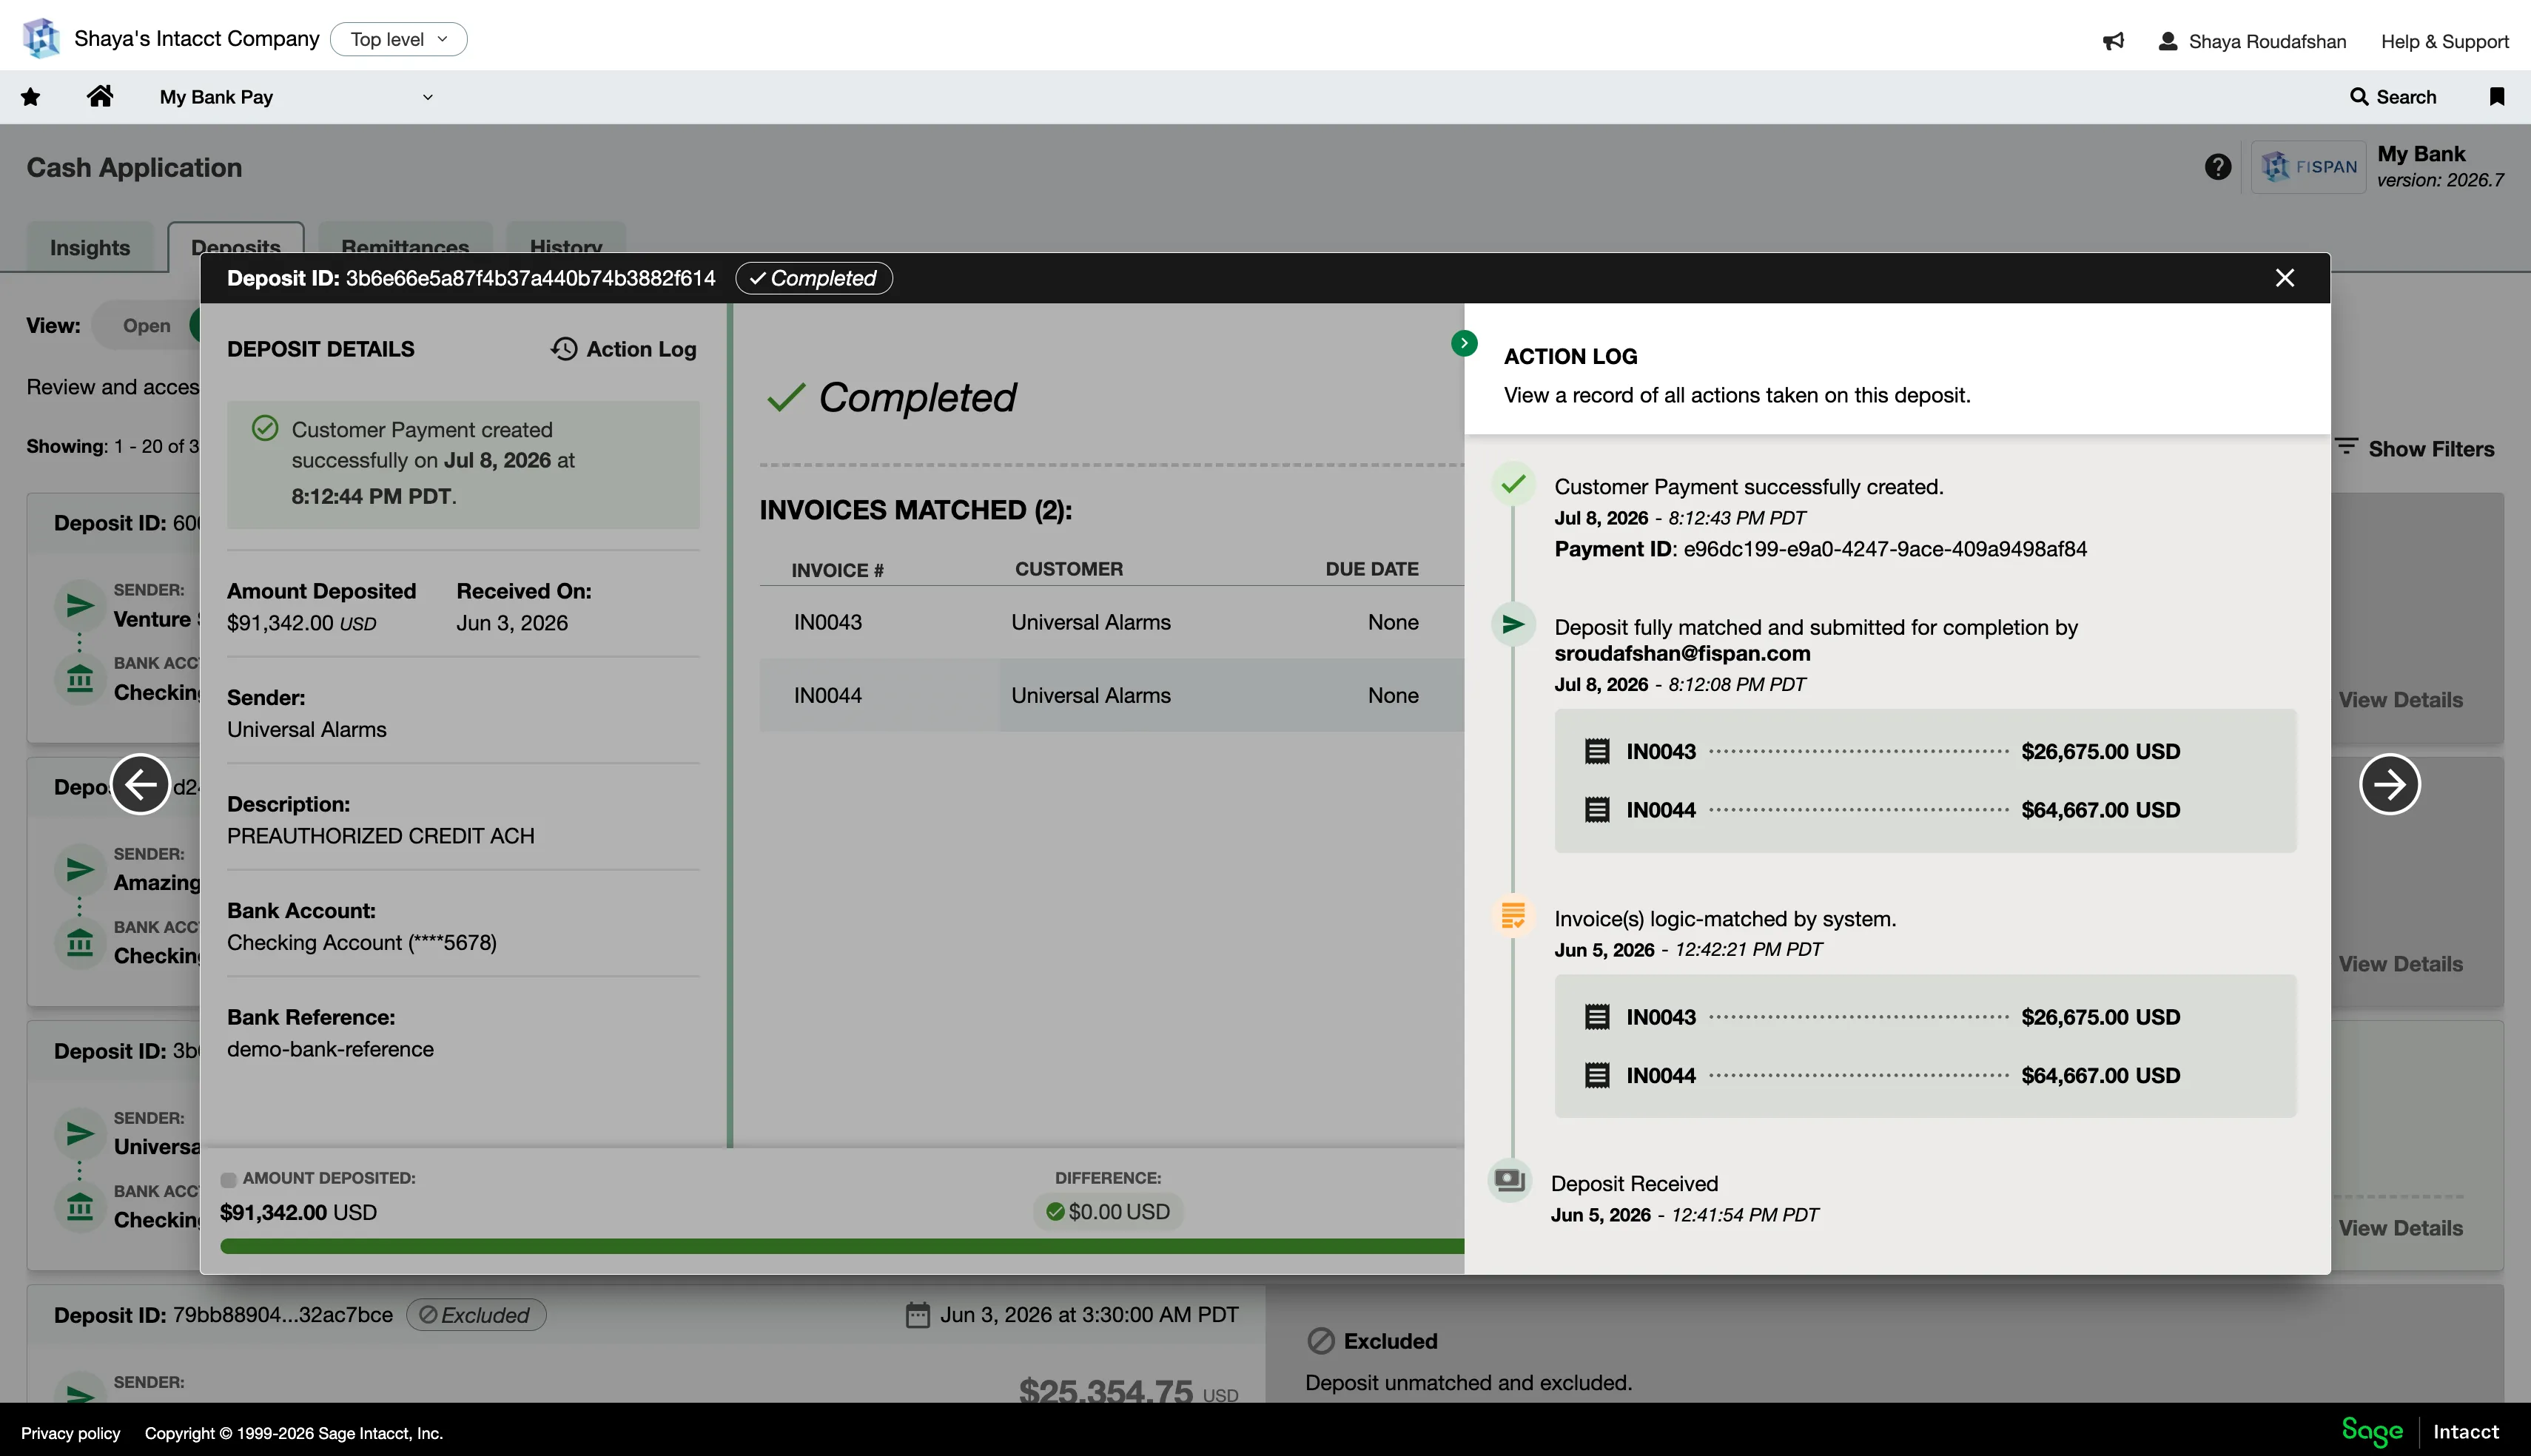
Task: Click the INVOICE # column header
Action: click(838, 570)
